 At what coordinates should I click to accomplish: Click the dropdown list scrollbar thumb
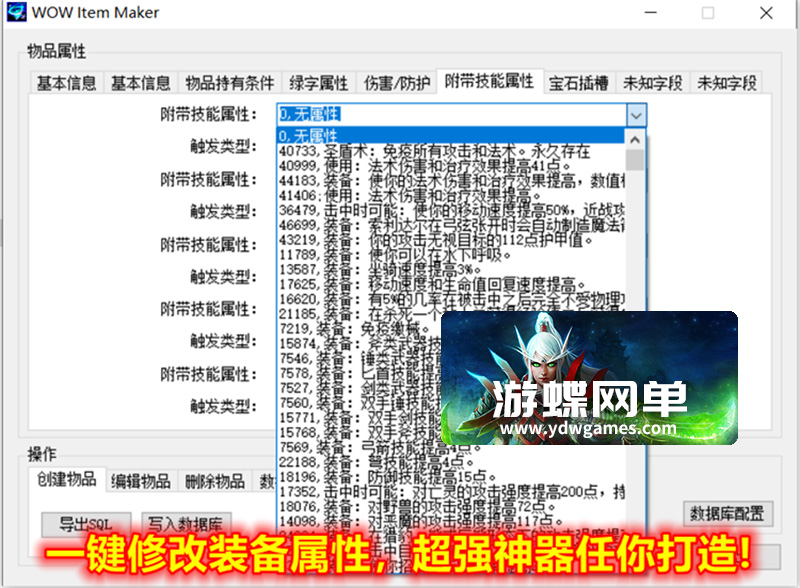(x=635, y=160)
